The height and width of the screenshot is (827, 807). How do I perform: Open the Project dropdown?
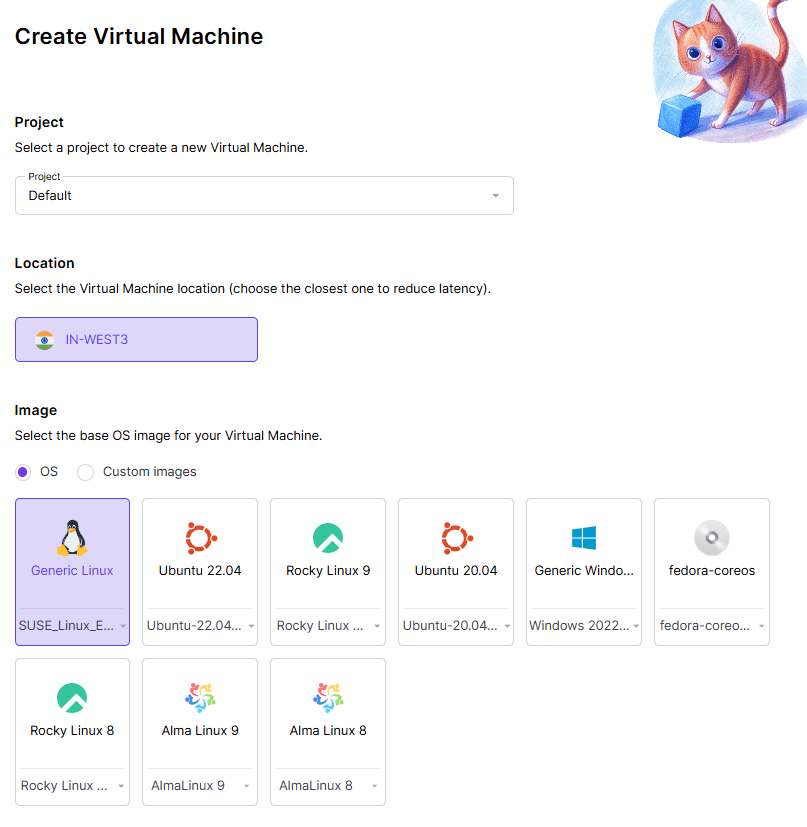(264, 196)
